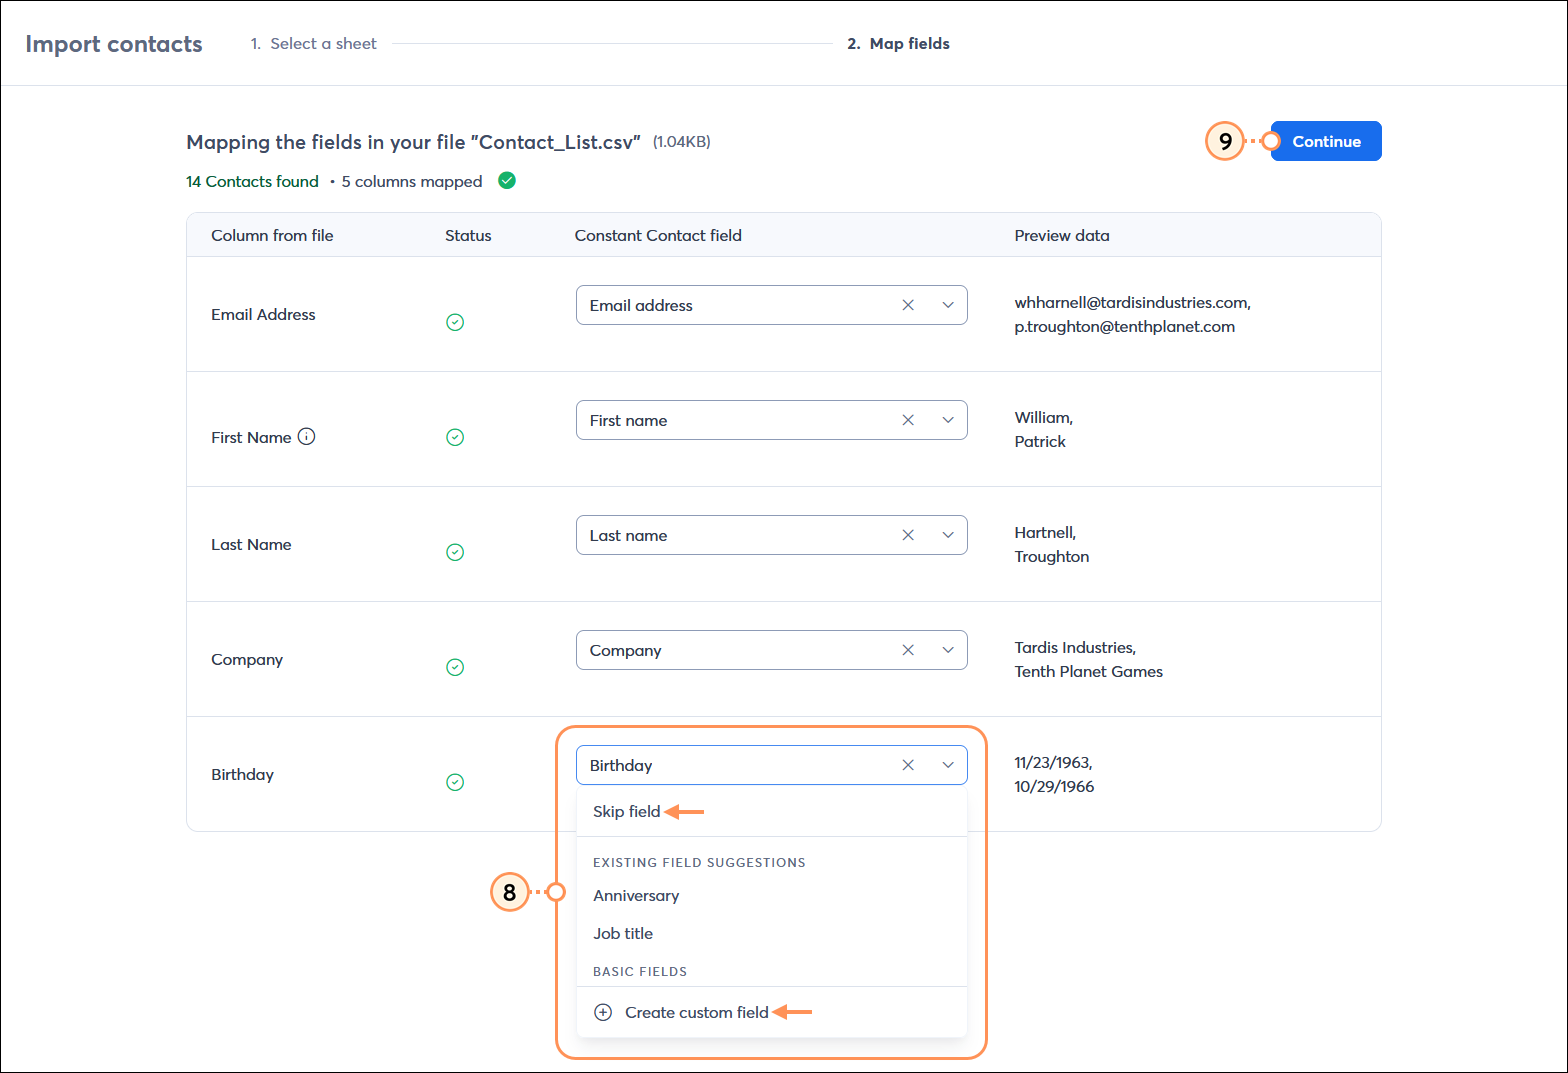Viewport: 1568px width, 1073px height.
Task: Click the Constant Contact field header
Action: pos(658,235)
